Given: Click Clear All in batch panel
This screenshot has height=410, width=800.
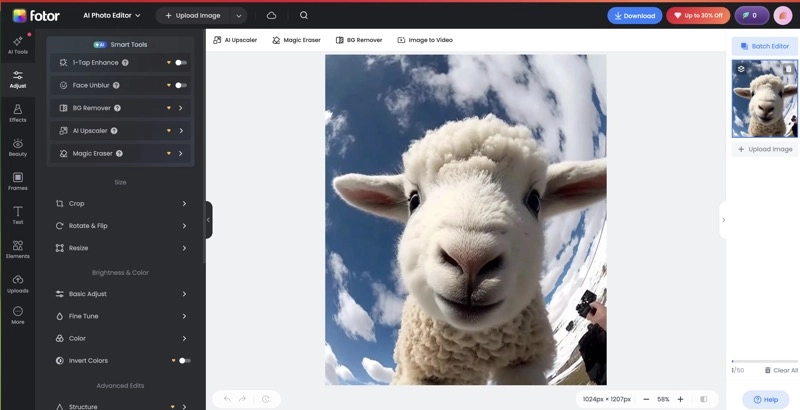Looking at the screenshot, I should [x=781, y=370].
